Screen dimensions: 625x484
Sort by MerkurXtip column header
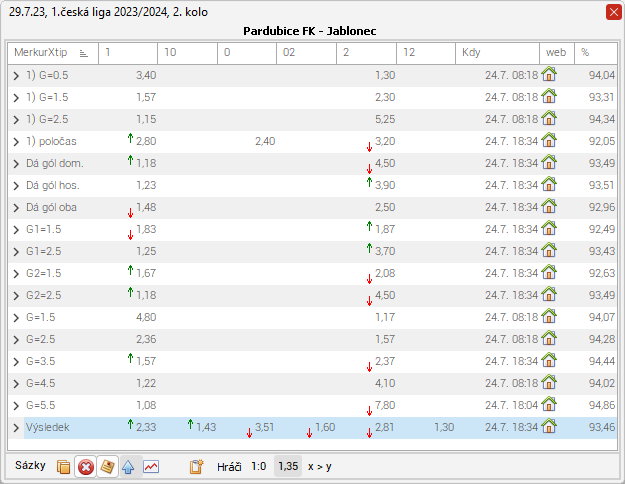tap(53, 53)
